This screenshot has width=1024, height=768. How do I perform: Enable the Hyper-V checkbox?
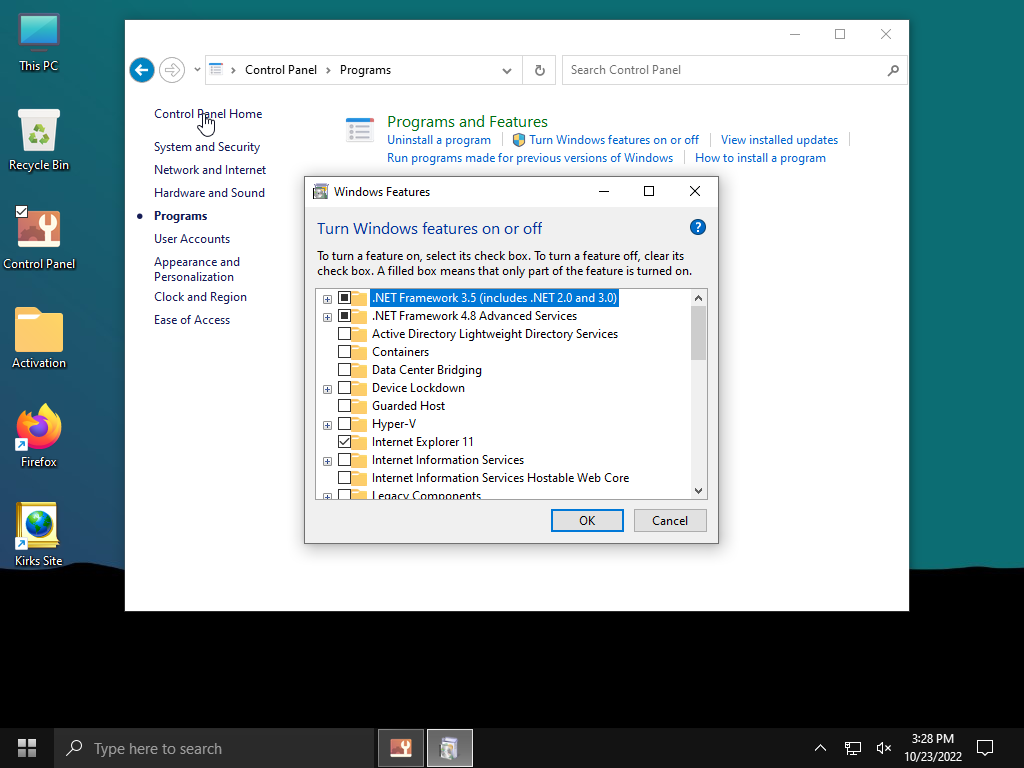[344, 424]
